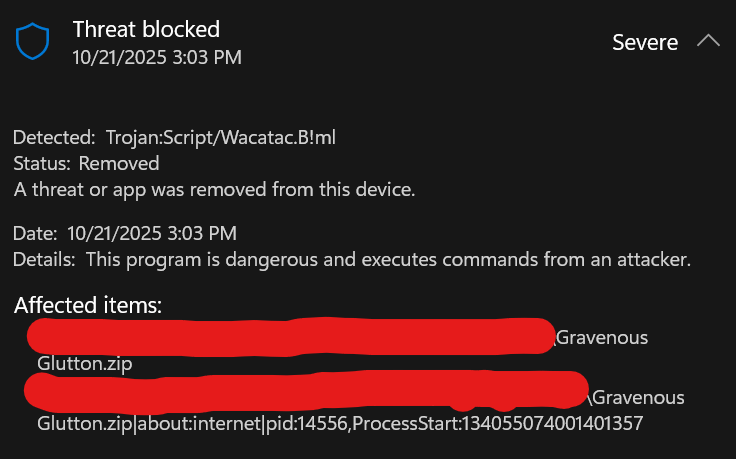Viewport: 736px width, 459px height.
Task: Select the first "Glutton.zip" line
Action: point(84,363)
